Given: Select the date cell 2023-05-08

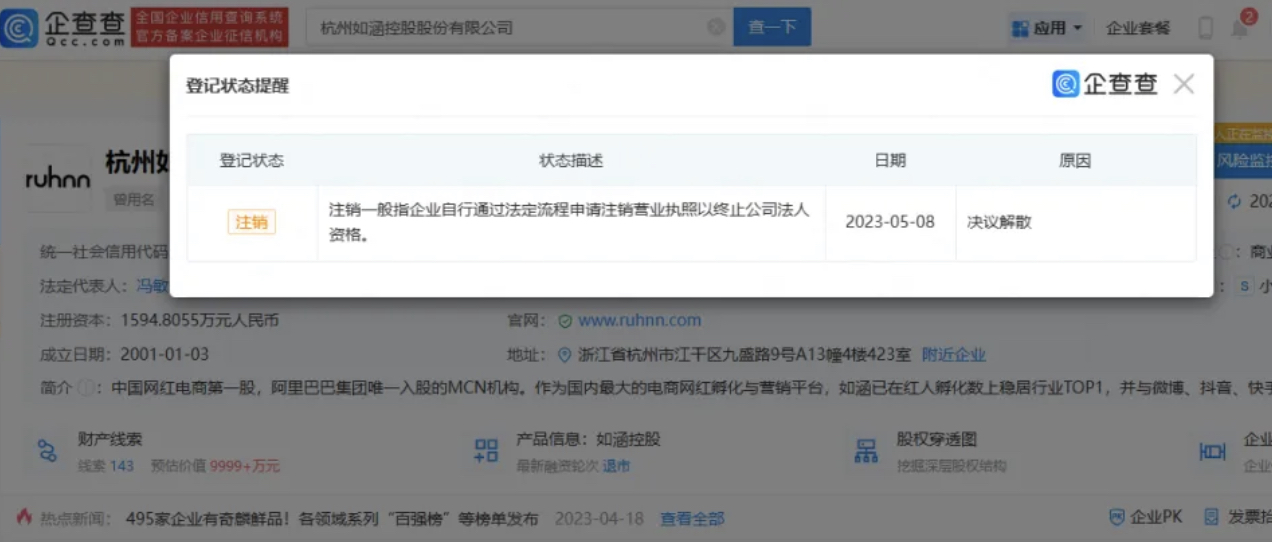Looking at the screenshot, I should (x=890, y=222).
